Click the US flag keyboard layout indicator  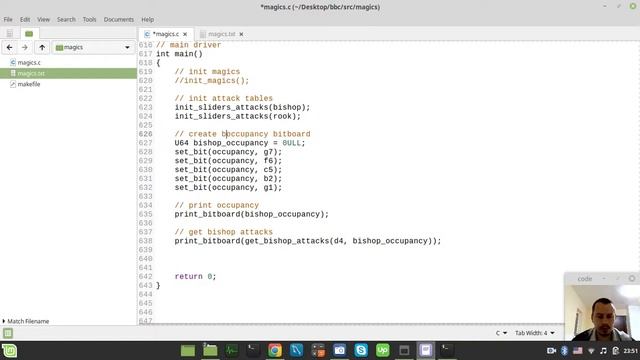[578, 351]
